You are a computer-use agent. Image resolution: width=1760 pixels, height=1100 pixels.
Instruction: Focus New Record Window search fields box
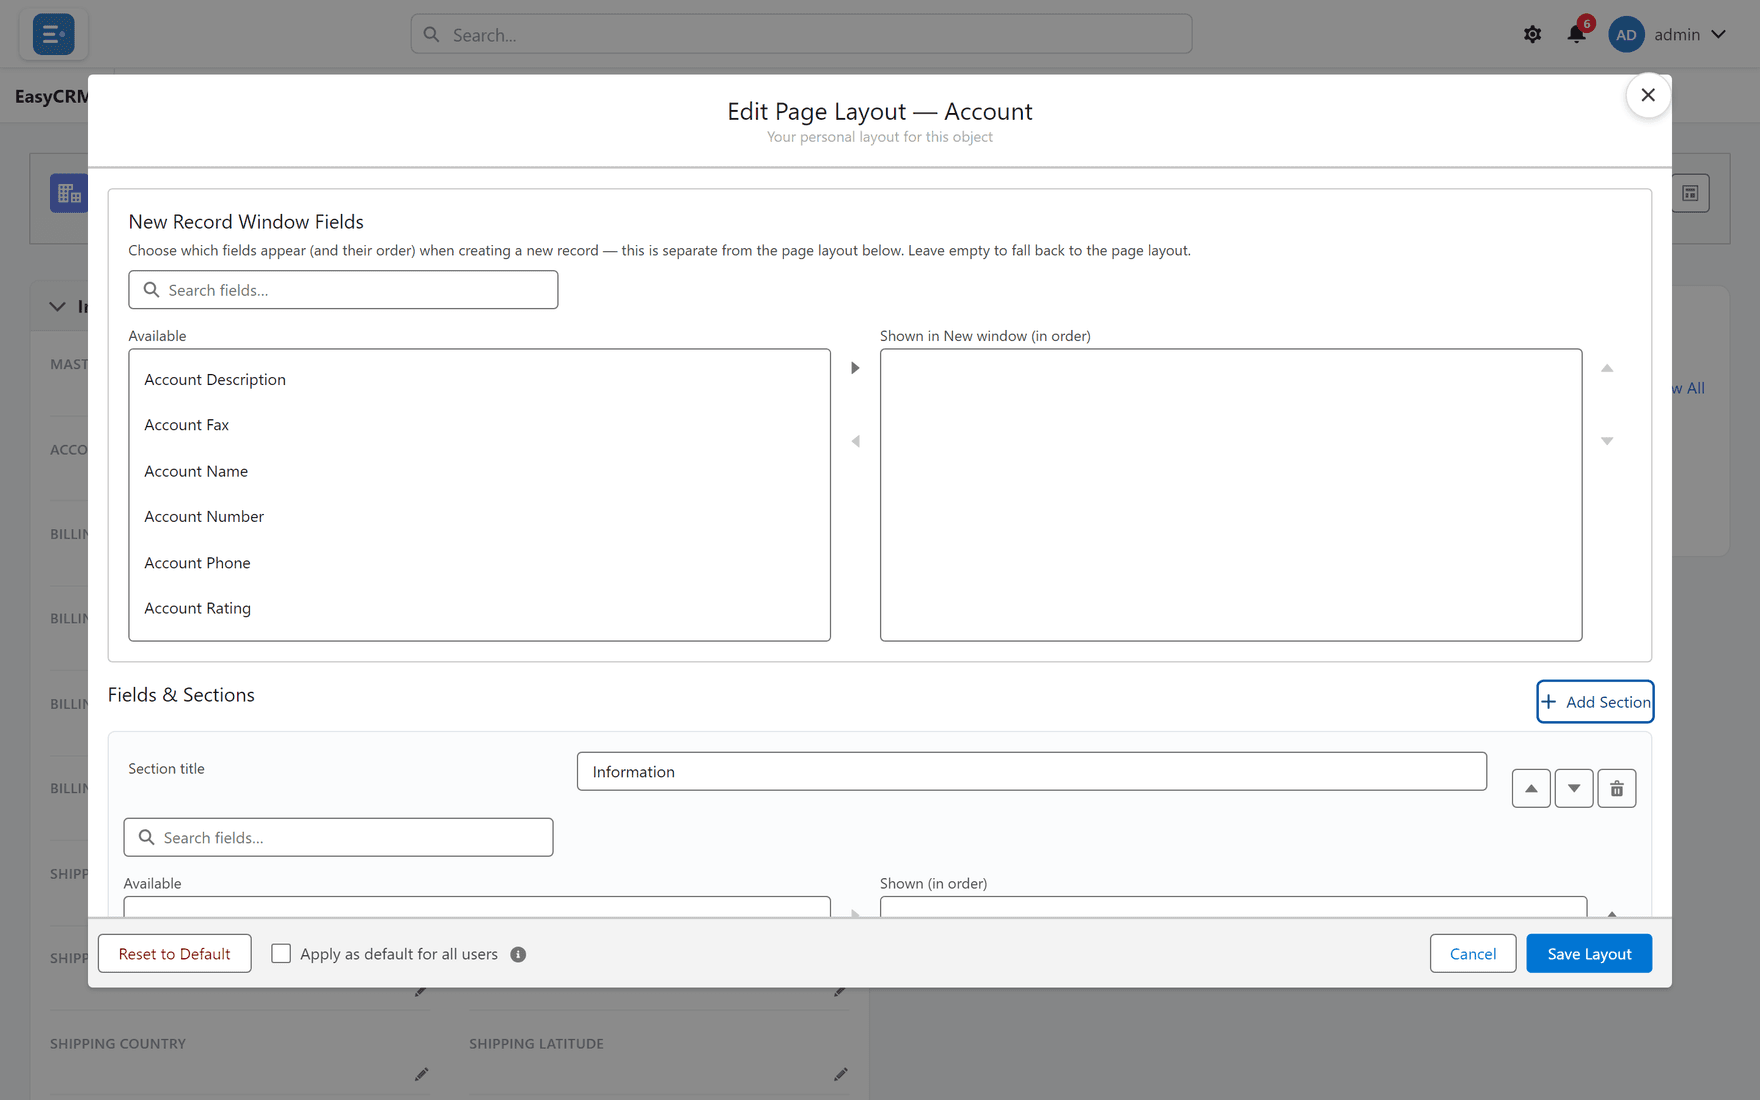[343, 290]
